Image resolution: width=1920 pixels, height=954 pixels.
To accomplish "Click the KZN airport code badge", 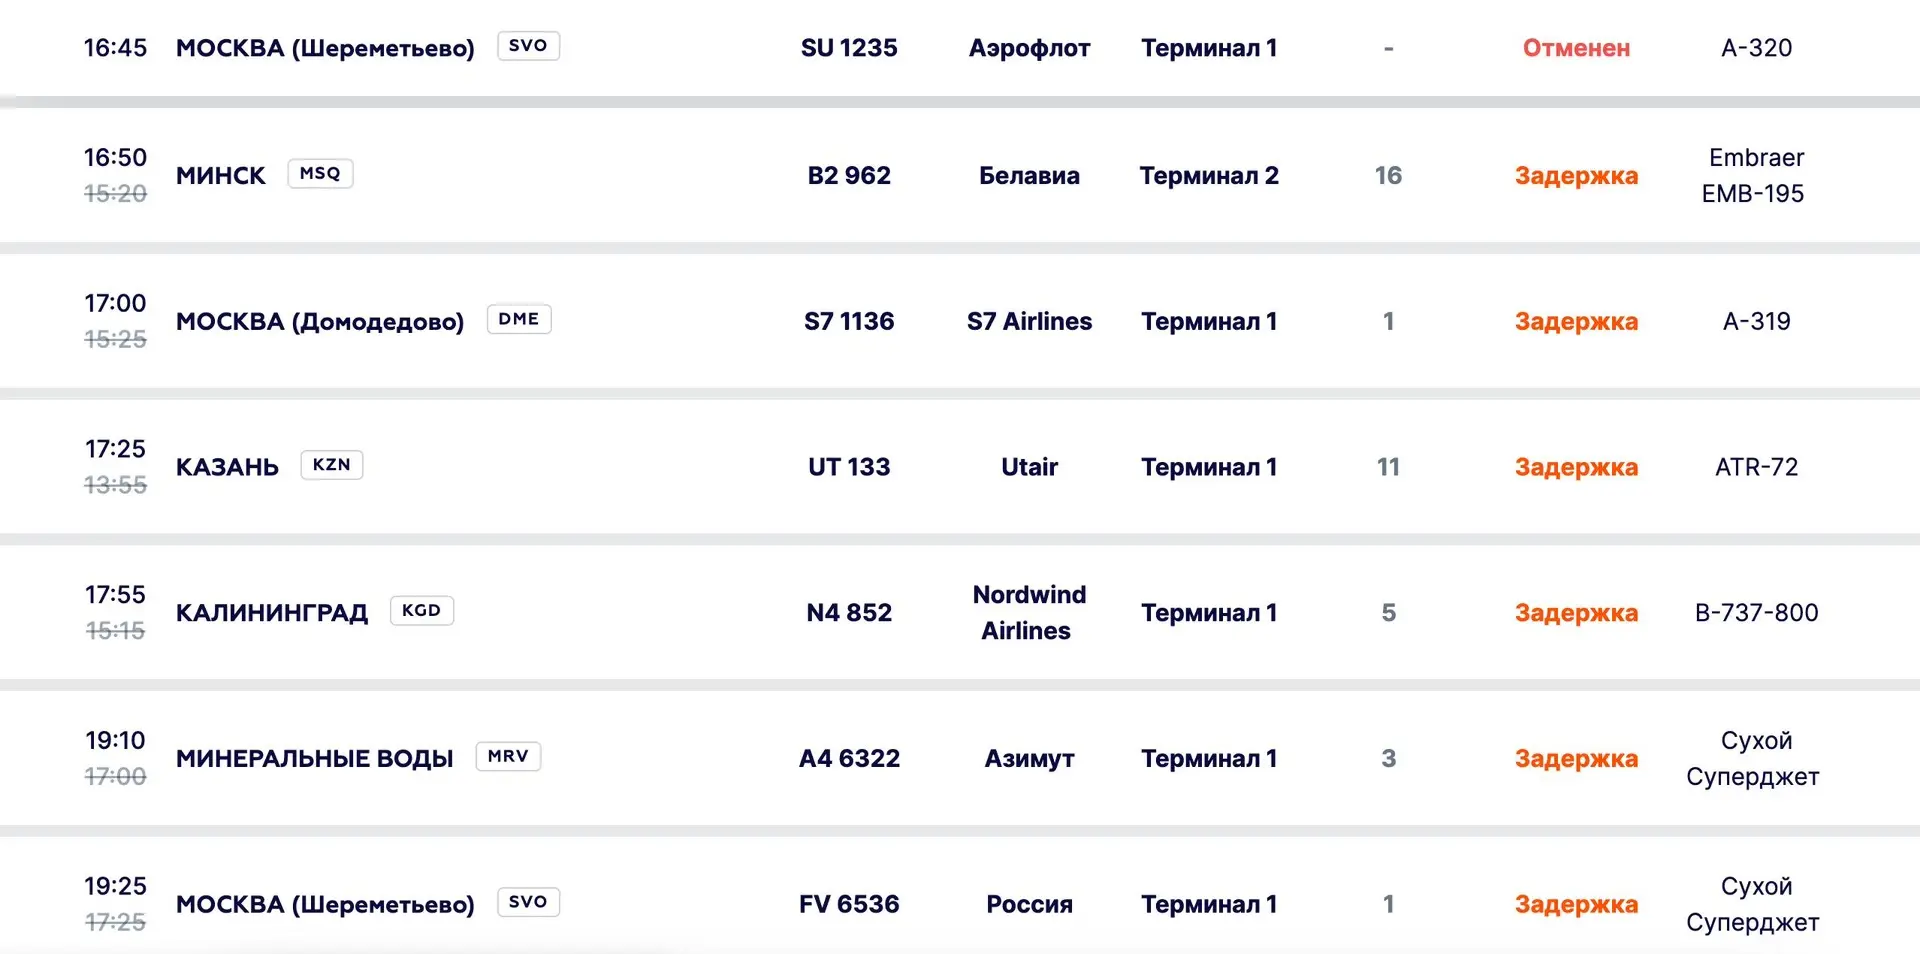I will tap(332, 465).
